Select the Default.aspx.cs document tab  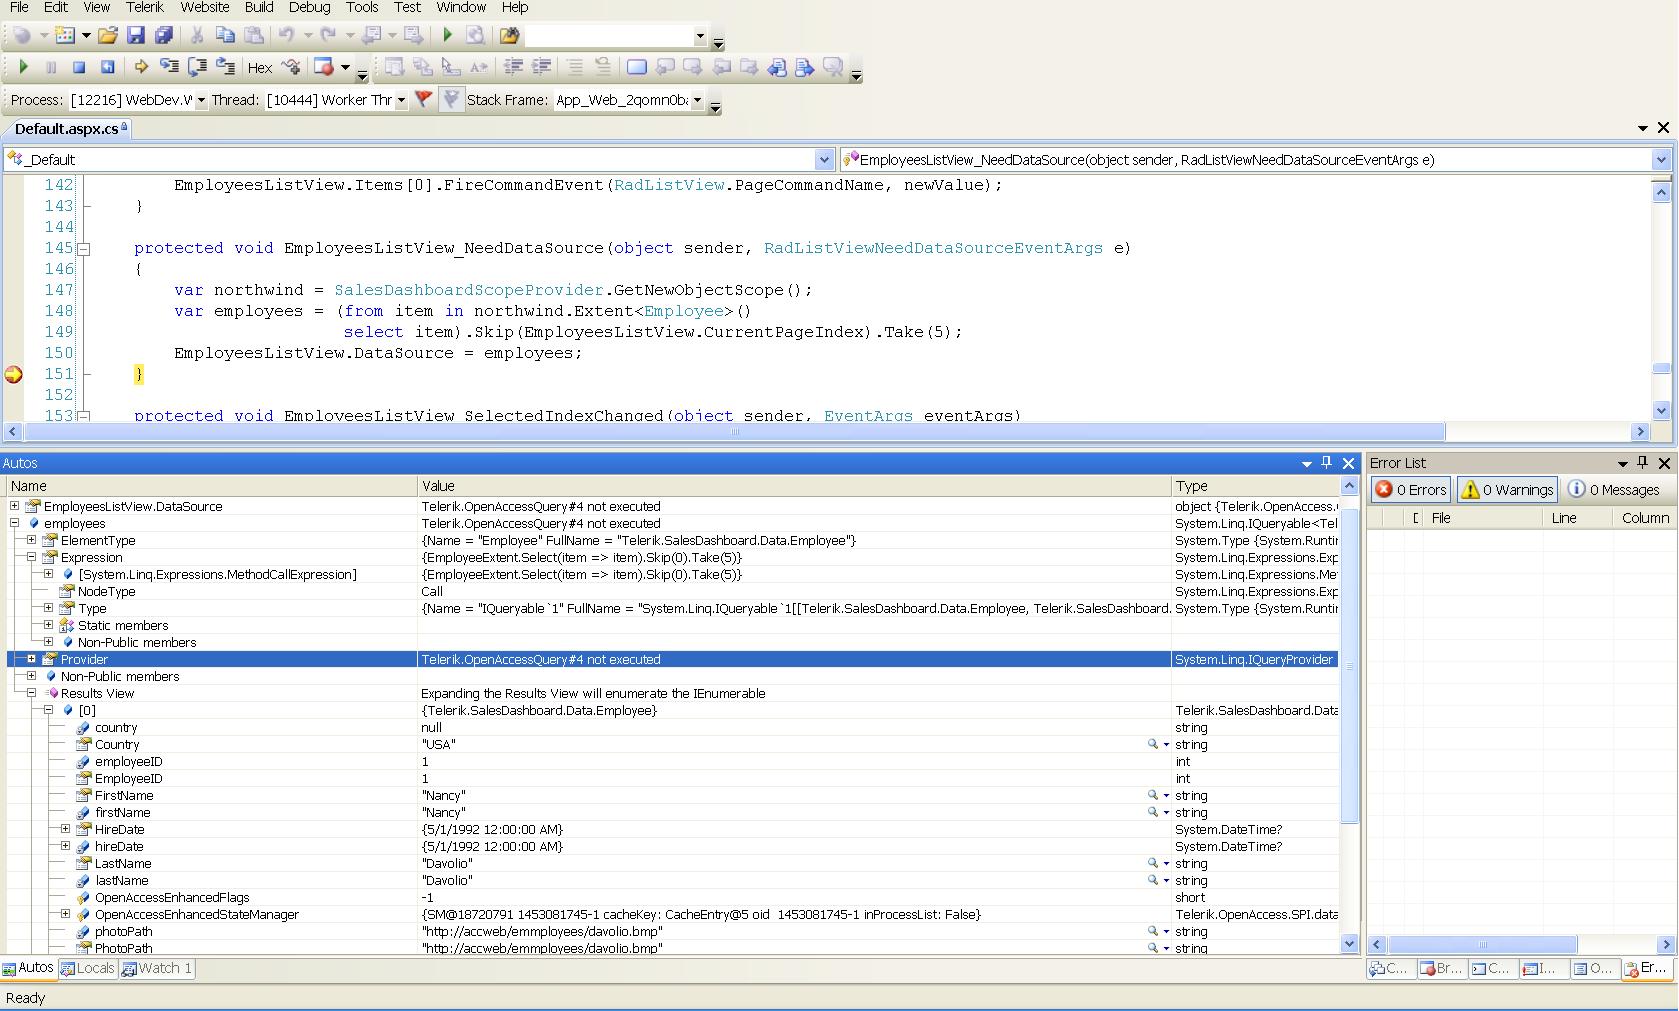coord(67,128)
